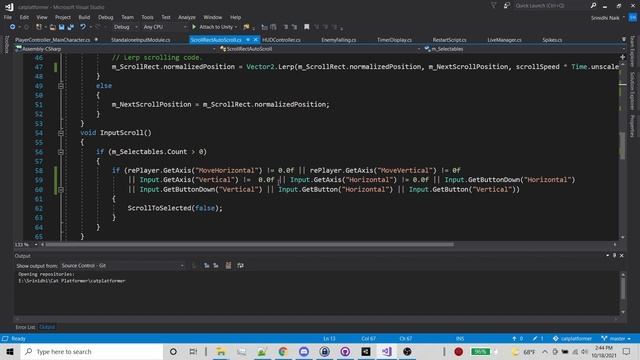640x360 pixels.
Task: Go to next message in Output toolbar
Action: tap(216, 266)
